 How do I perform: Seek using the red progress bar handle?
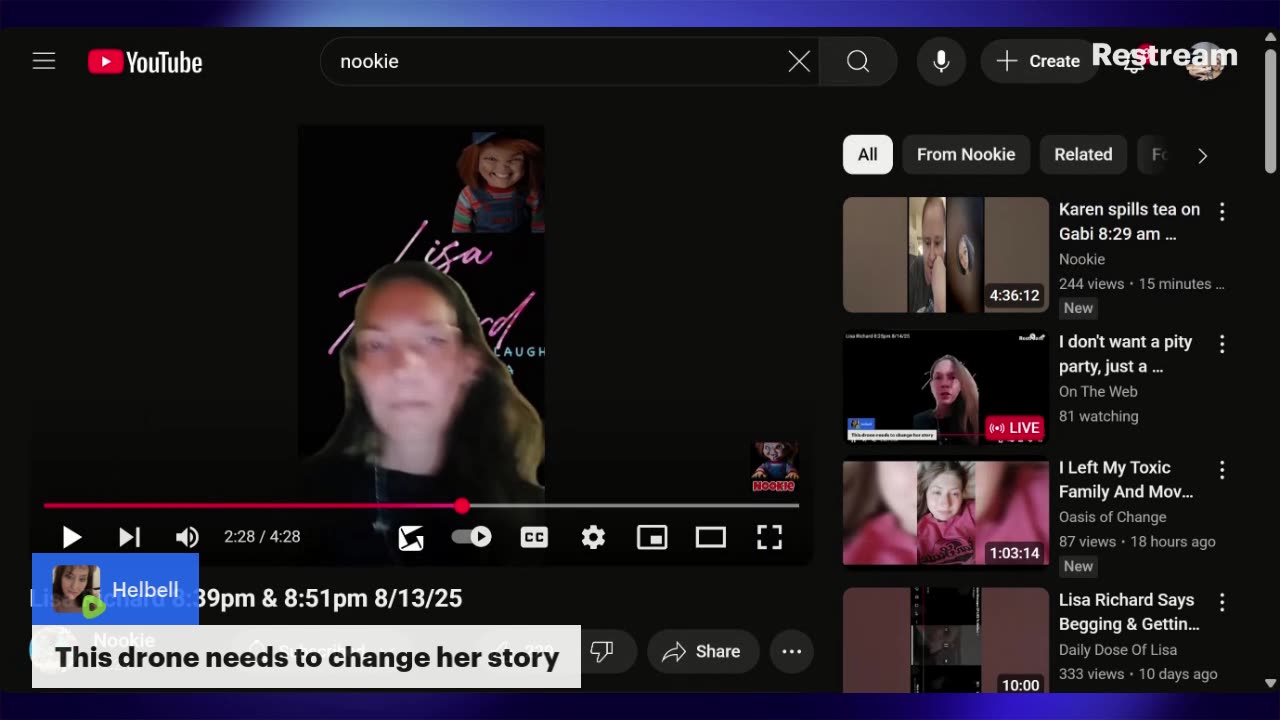[x=462, y=506]
